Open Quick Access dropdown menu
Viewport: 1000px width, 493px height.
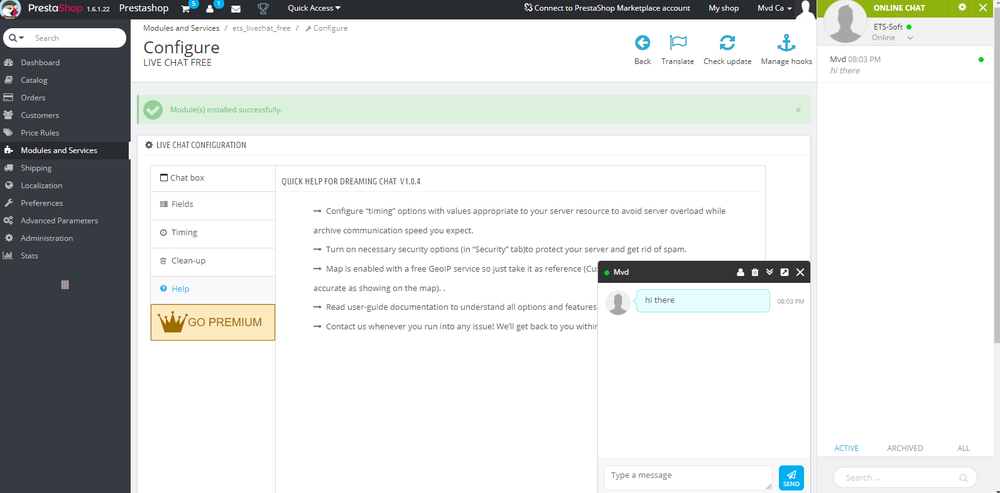click(x=314, y=8)
